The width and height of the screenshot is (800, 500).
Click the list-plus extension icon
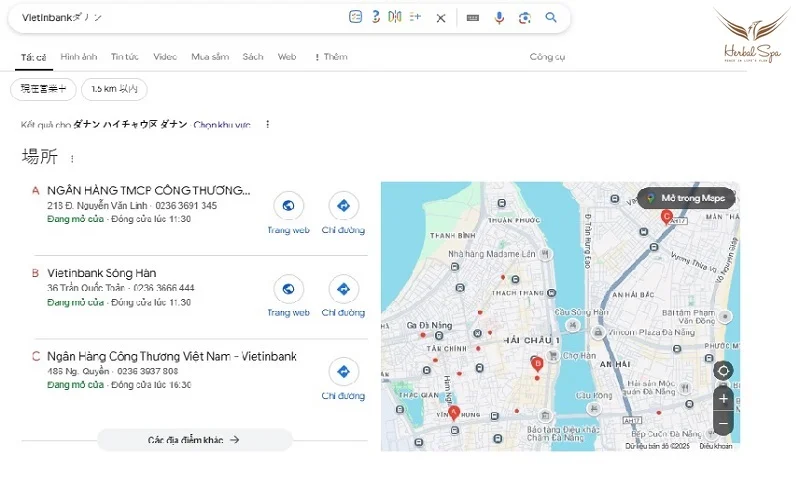click(415, 17)
